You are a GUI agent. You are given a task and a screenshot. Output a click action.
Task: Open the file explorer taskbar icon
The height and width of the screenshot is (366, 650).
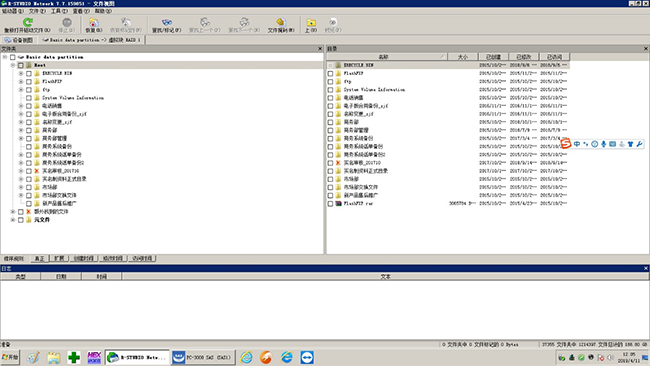point(53,357)
